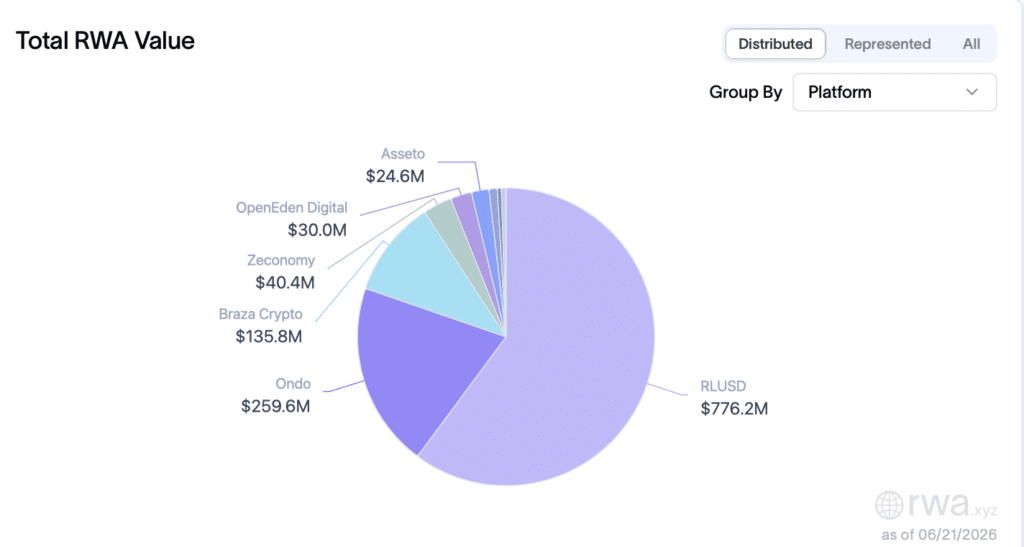Click the $135.8M value
This screenshot has height=547, width=1024.
[x=269, y=336]
